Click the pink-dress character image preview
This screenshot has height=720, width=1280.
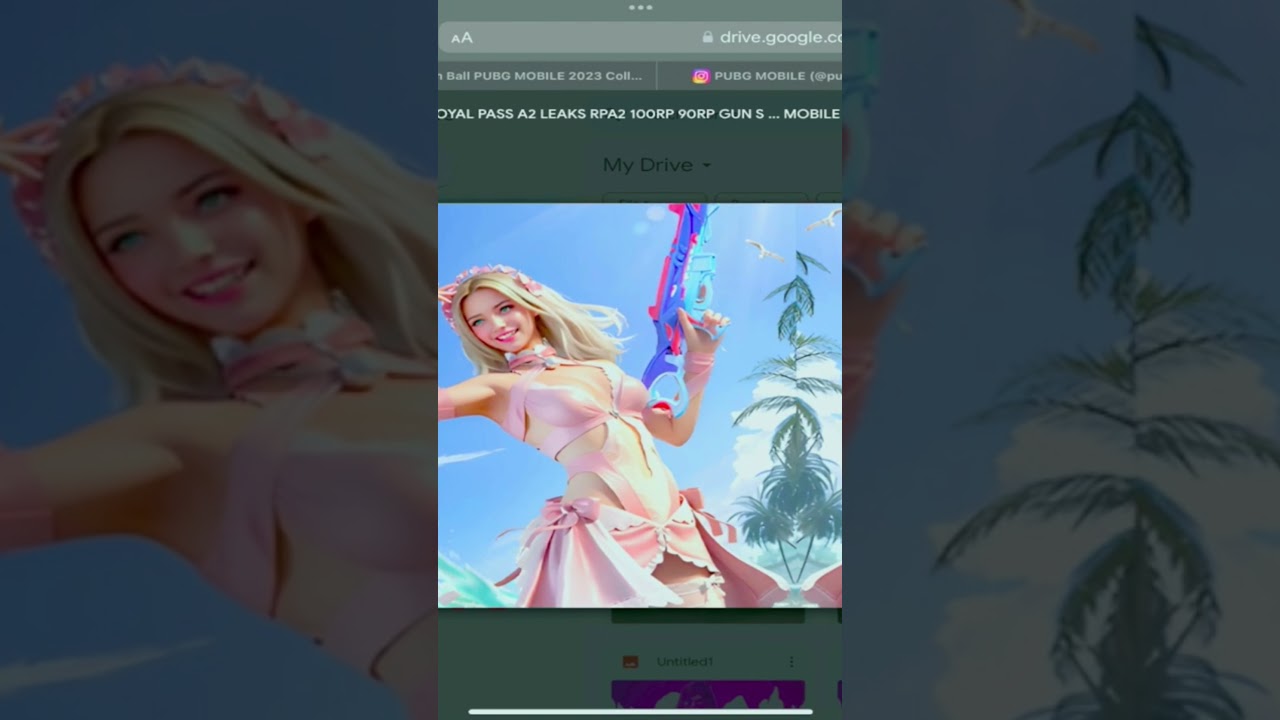pyautogui.click(x=640, y=405)
